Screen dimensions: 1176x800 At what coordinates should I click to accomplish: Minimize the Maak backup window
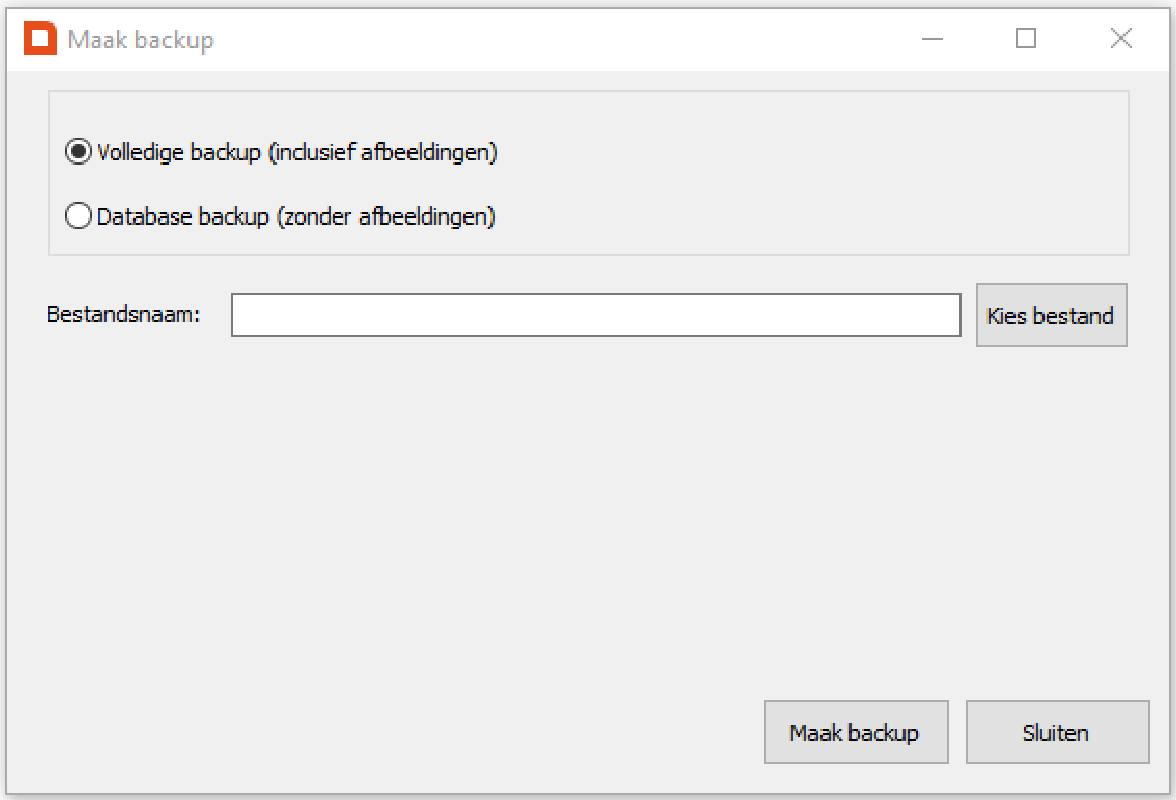click(932, 39)
